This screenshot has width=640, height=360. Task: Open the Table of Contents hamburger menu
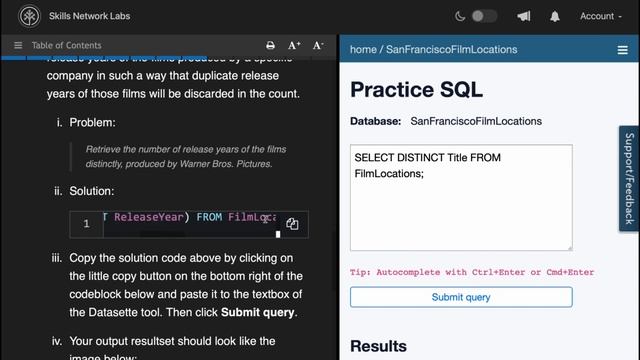18,45
